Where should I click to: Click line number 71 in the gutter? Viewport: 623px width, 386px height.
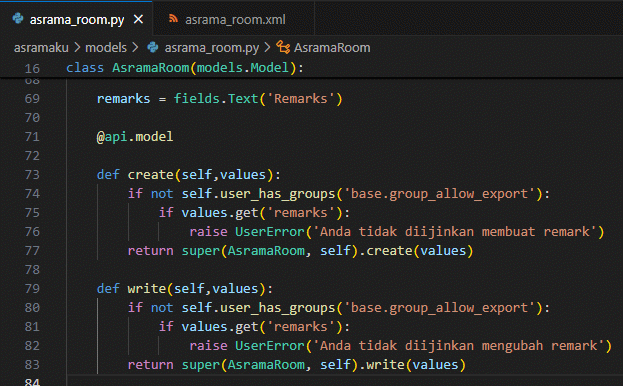[32, 137]
